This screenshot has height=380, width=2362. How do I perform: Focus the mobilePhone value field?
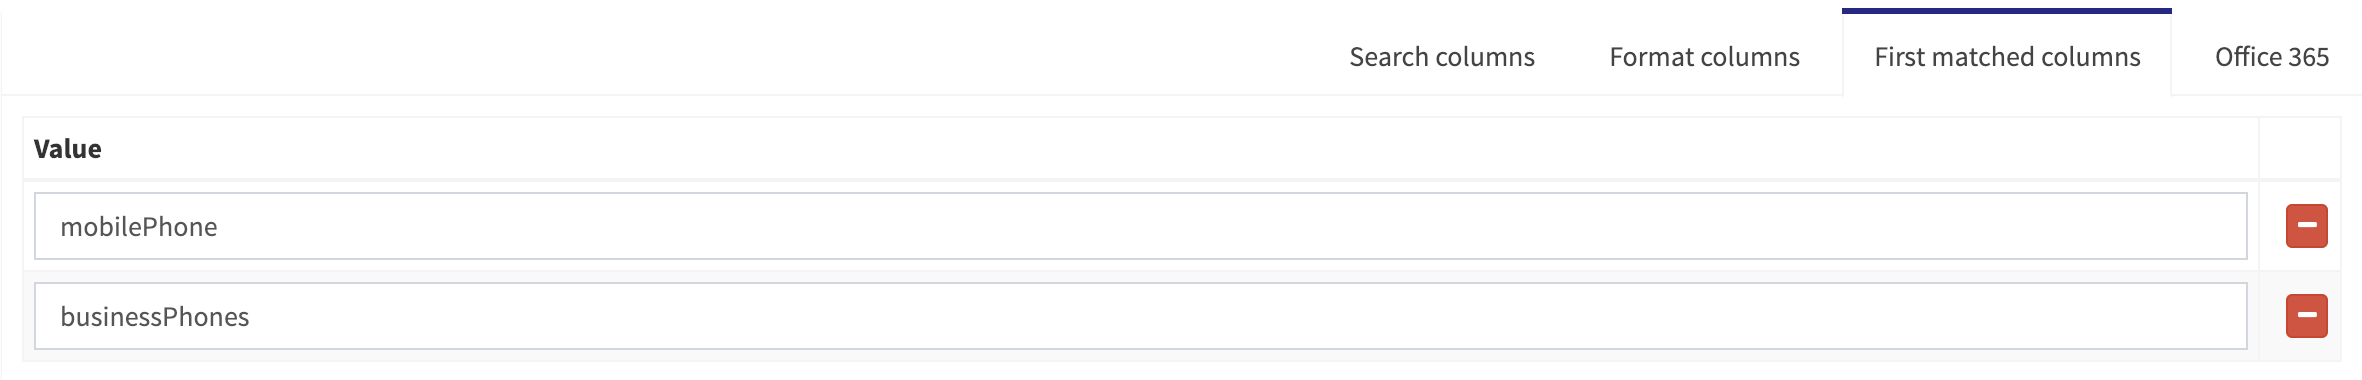pos(1141,226)
